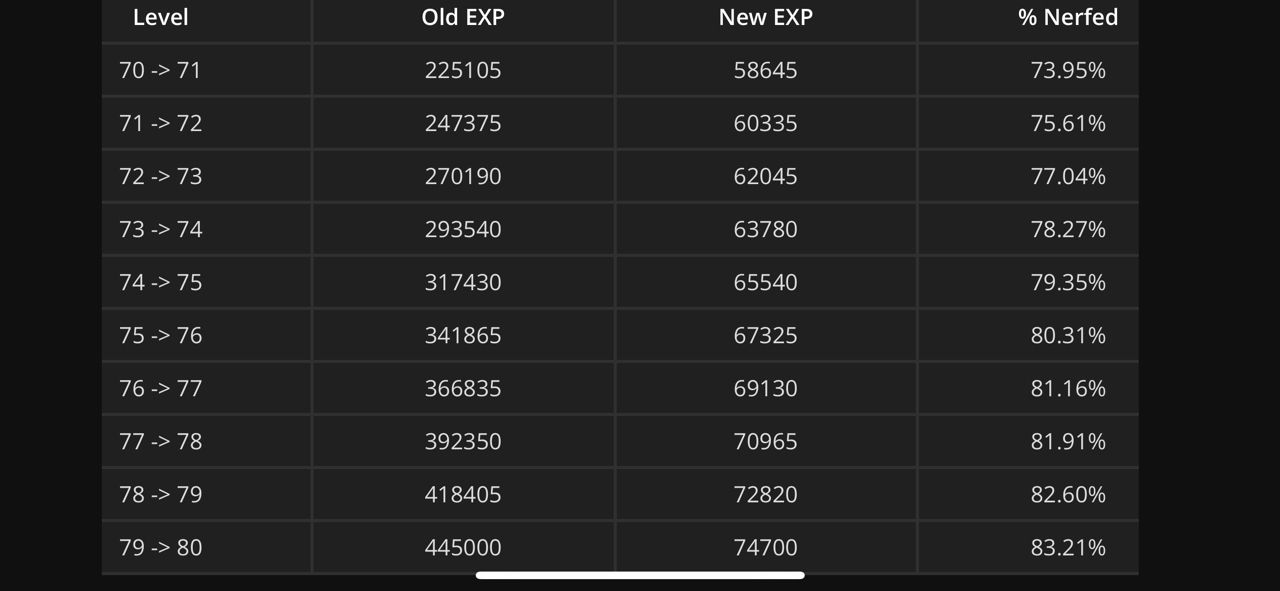The width and height of the screenshot is (1280, 591).
Task: Select old EXP value 247375
Action: click(x=463, y=123)
